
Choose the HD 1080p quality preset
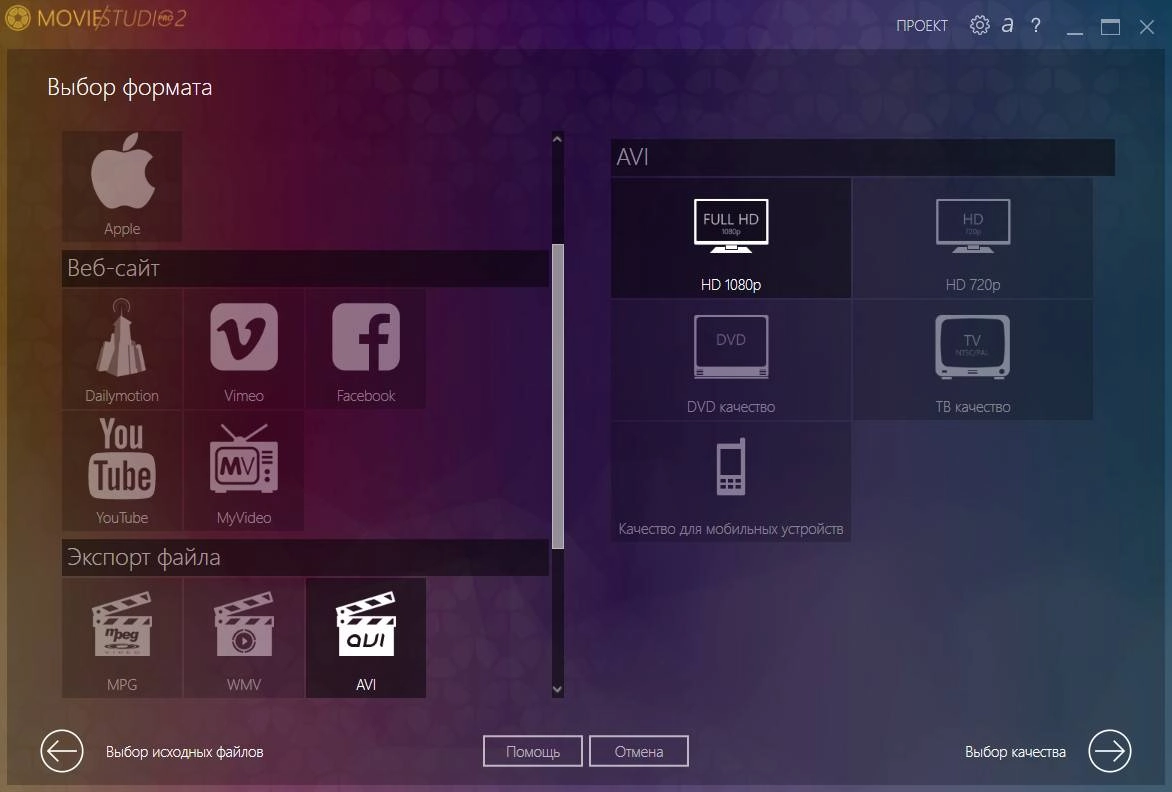pyautogui.click(x=731, y=238)
